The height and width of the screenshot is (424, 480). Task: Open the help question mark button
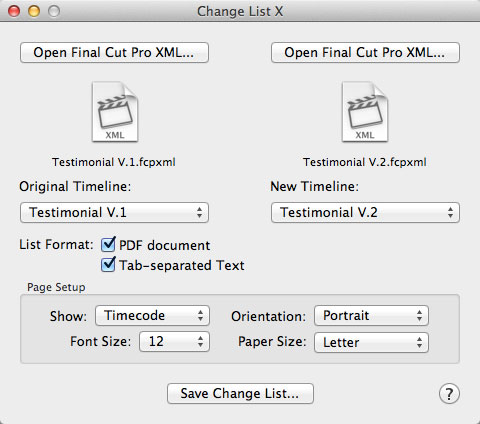pos(449,394)
